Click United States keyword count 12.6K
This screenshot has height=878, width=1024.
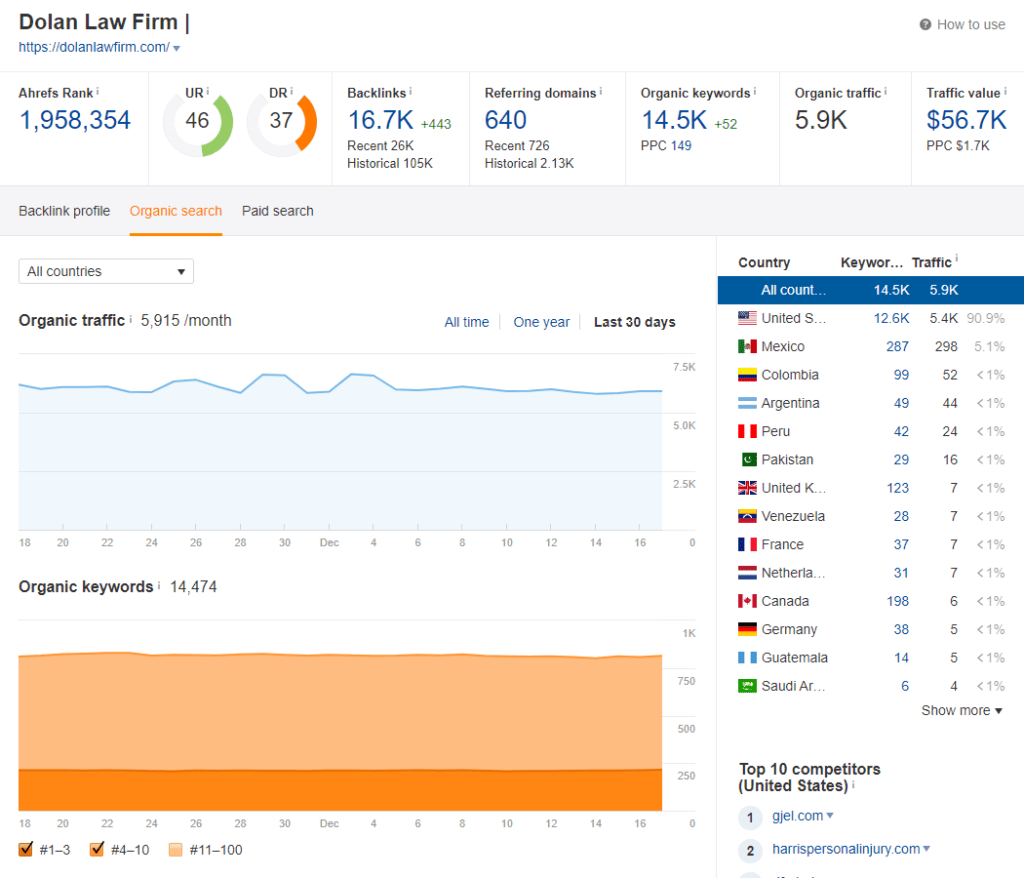[x=891, y=318]
